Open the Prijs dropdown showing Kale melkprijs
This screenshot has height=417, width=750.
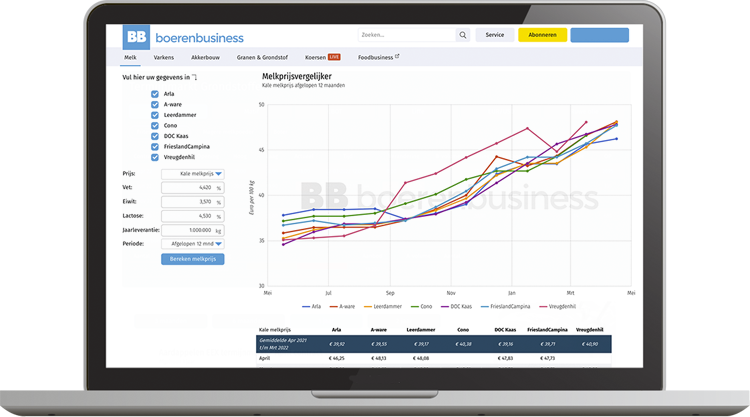coord(193,173)
